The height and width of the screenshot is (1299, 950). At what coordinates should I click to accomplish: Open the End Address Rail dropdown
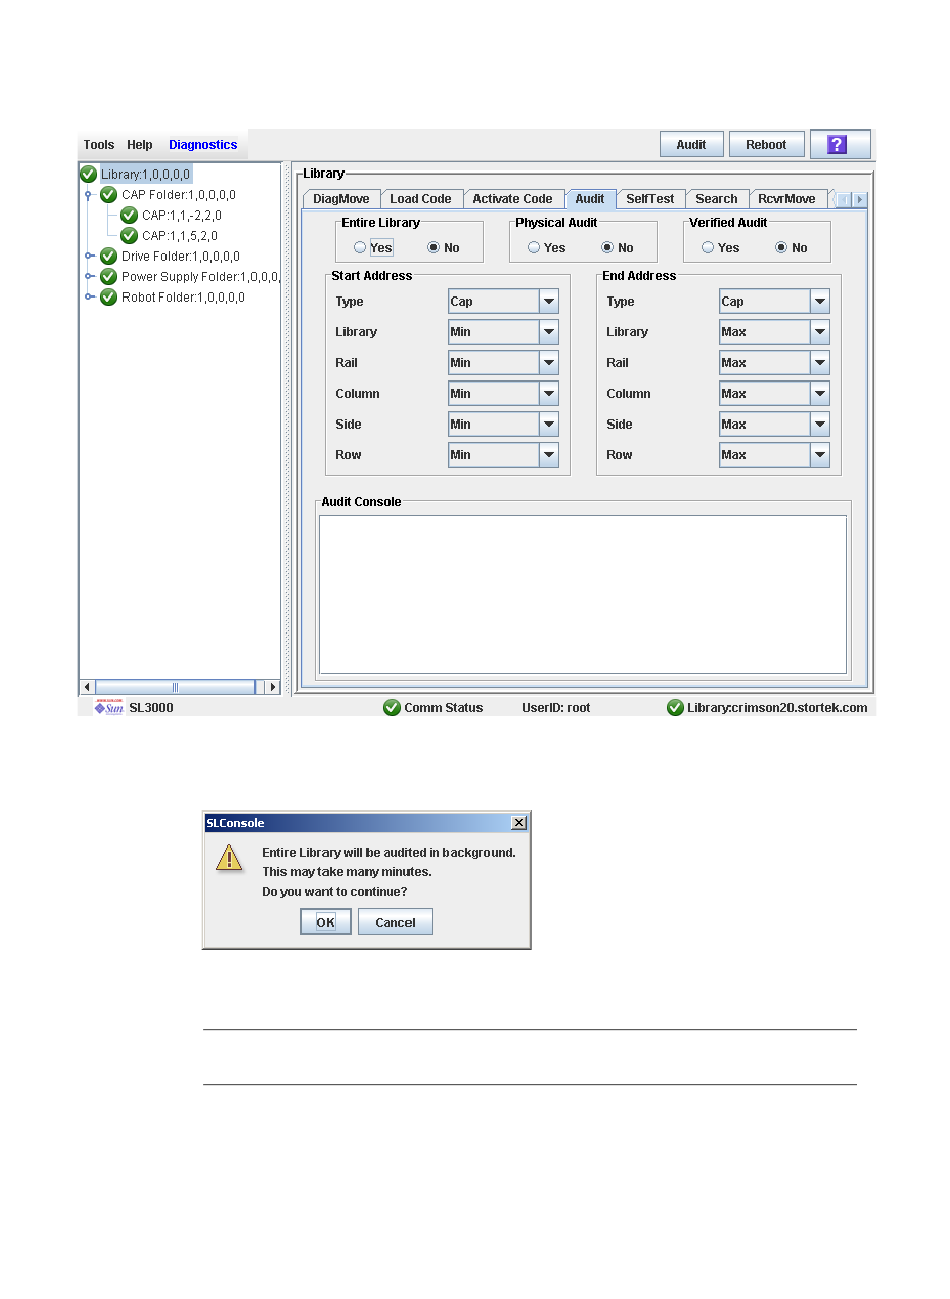820,363
